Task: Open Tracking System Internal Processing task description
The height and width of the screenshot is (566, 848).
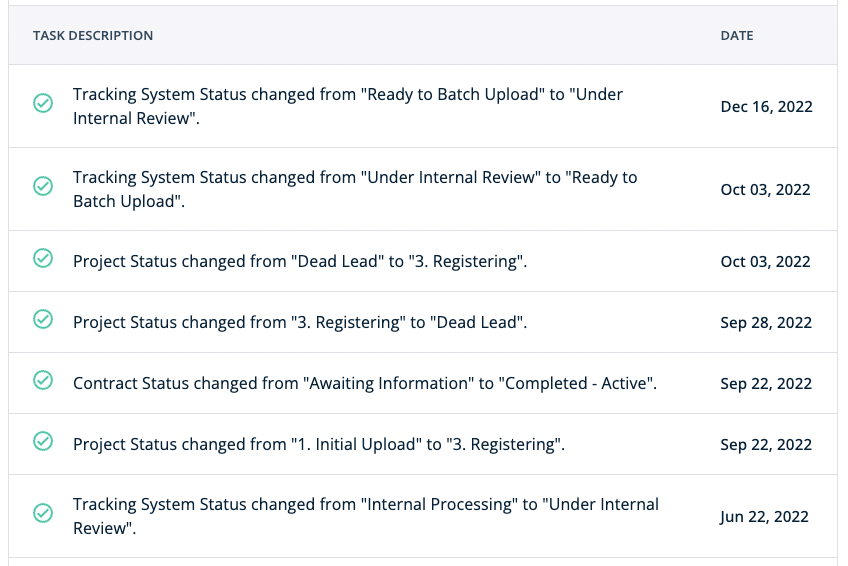Action: pos(366,516)
